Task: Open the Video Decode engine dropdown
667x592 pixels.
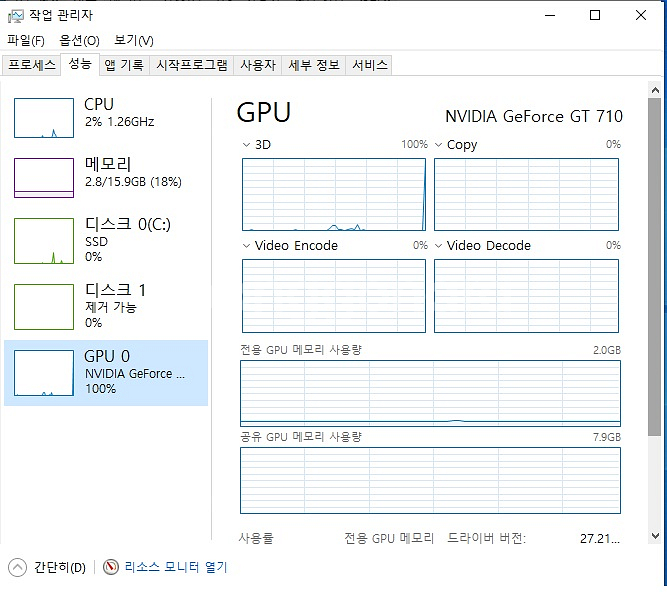Action: [x=439, y=245]
